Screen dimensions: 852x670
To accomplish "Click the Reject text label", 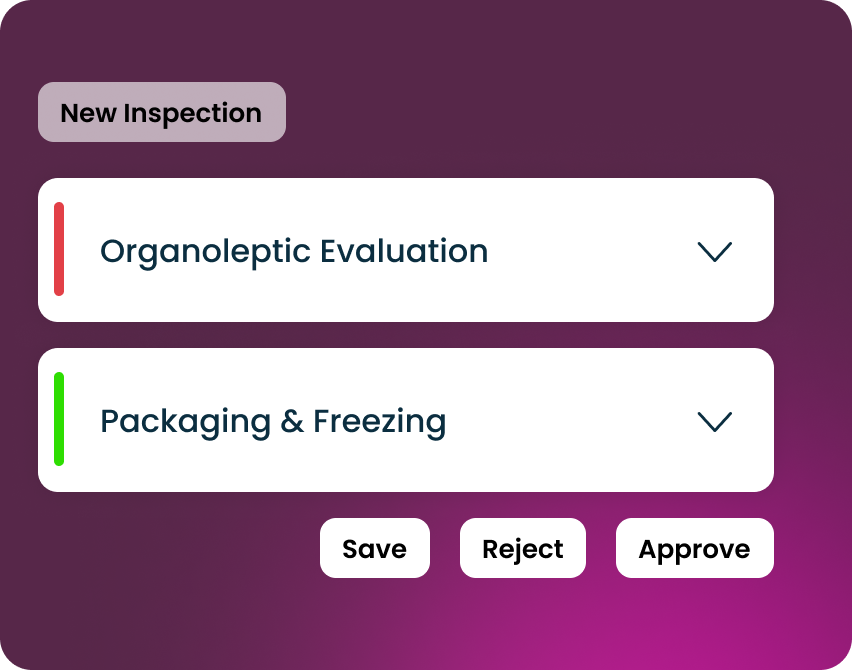I will (x=522, y=549).
